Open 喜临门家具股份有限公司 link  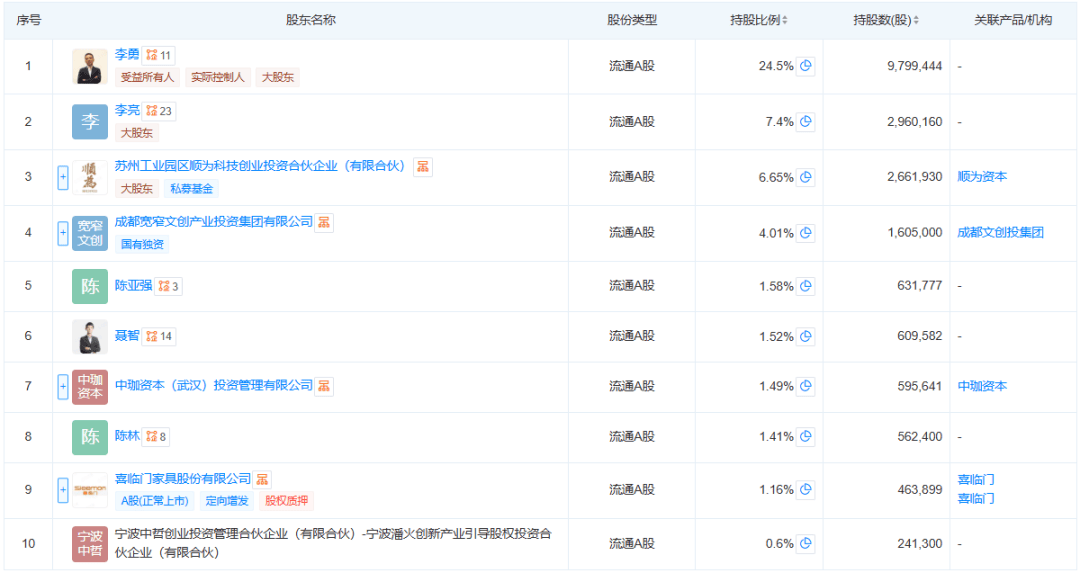coord(183,479)
